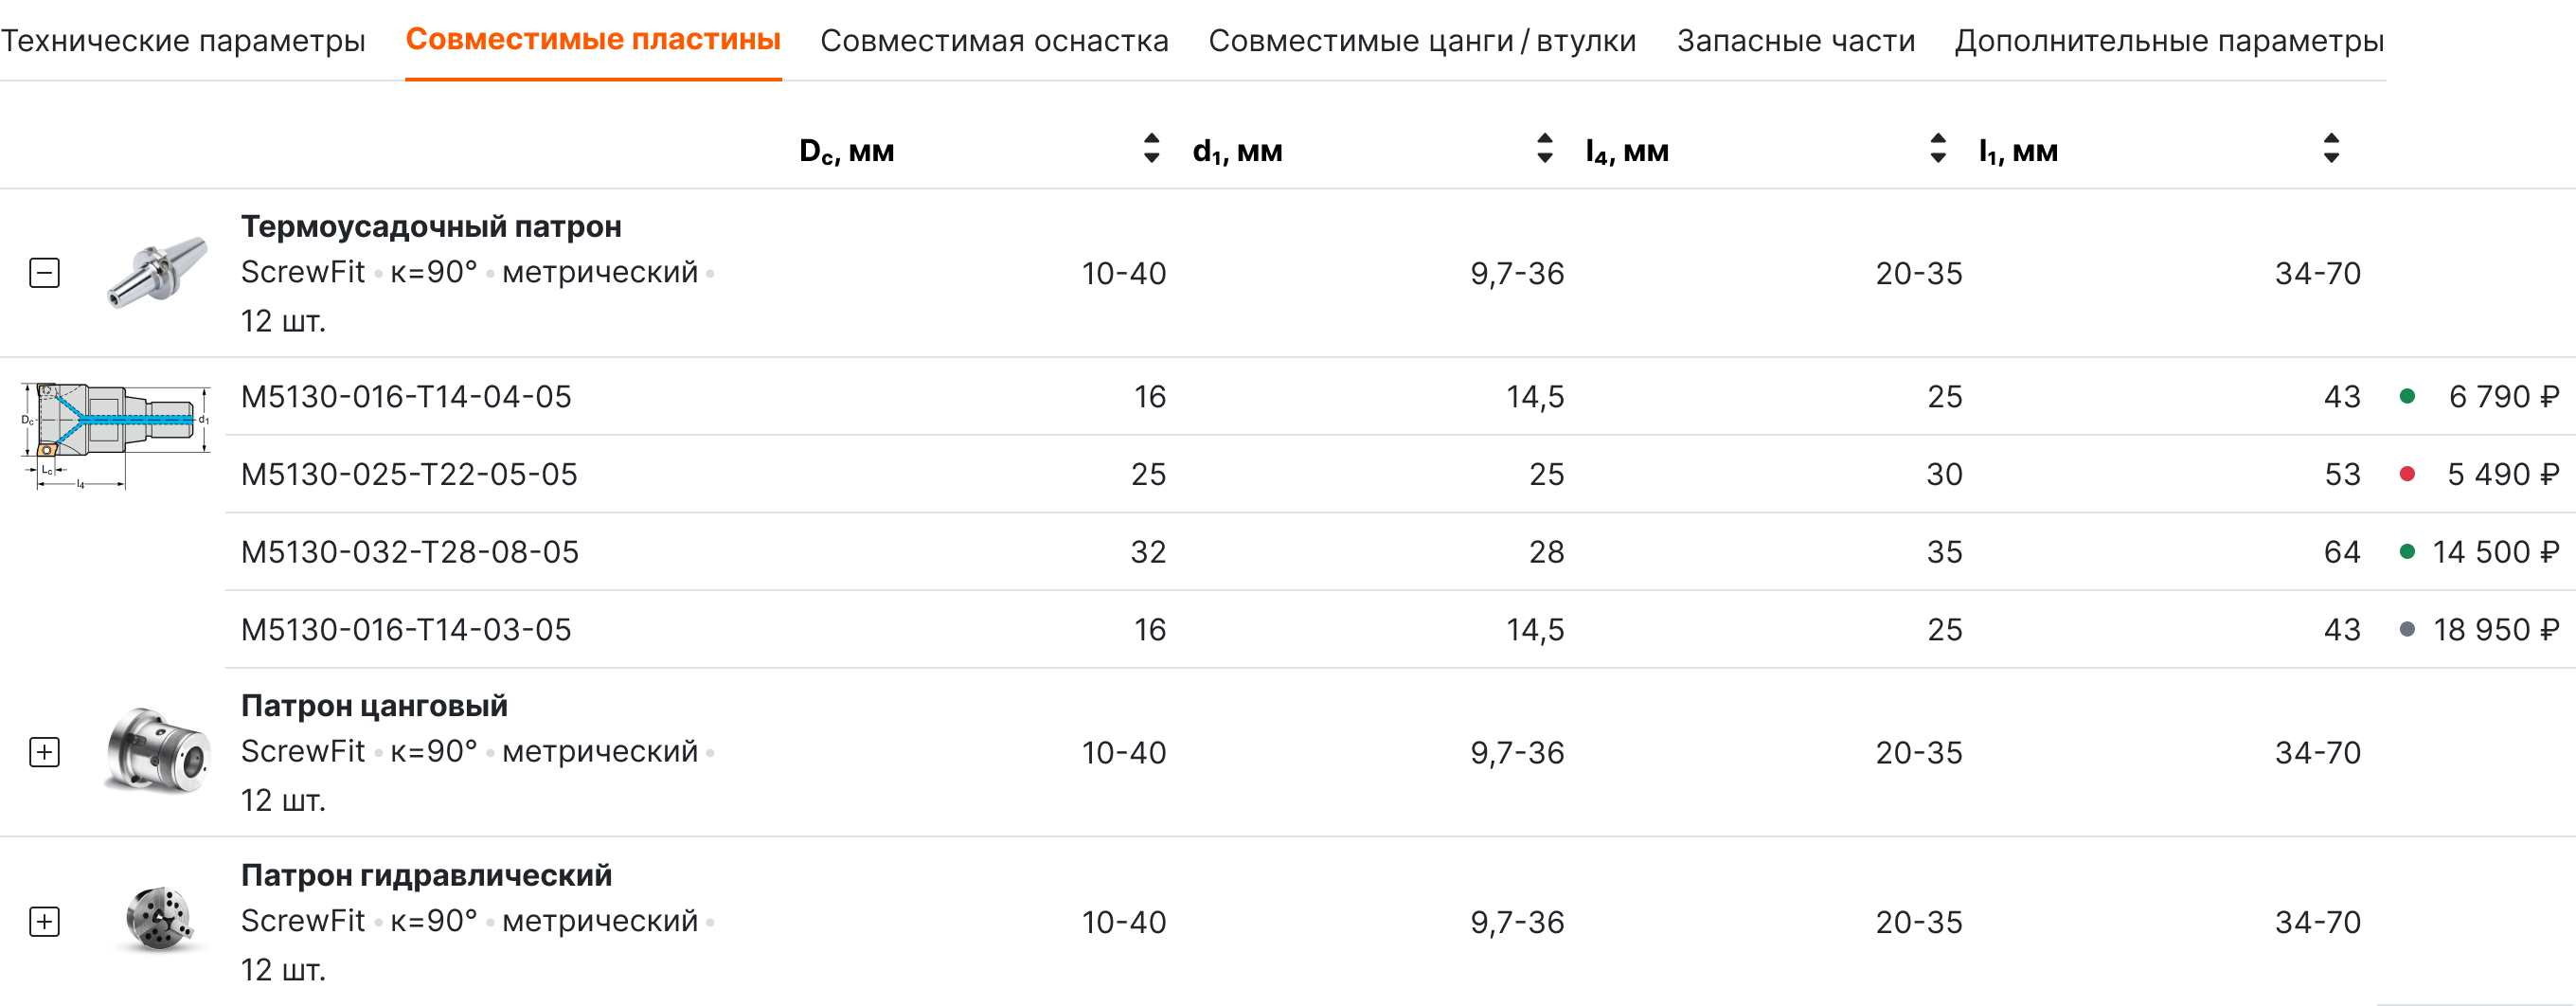The height and width of the screenshot is (1006, 2576).
Task: Switch to Дополнительные параметры tab
Action: [x=2168, y=41]
